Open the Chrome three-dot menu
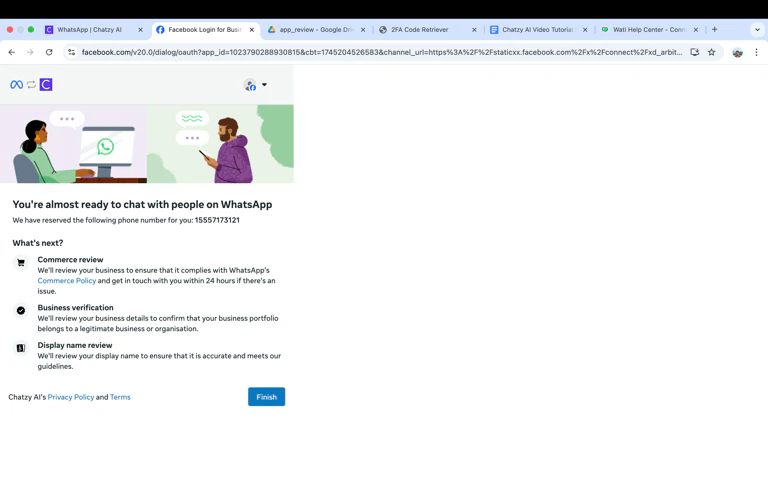 click(756, 52)
